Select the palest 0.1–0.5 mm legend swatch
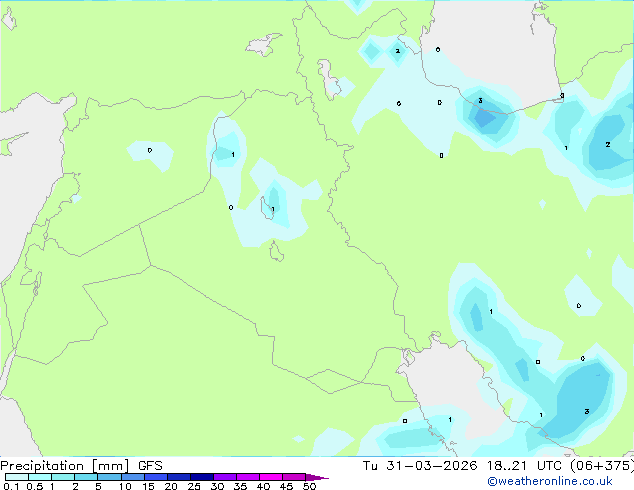Image resolution: width=634 pixels, height=490 pixels. 17,477
